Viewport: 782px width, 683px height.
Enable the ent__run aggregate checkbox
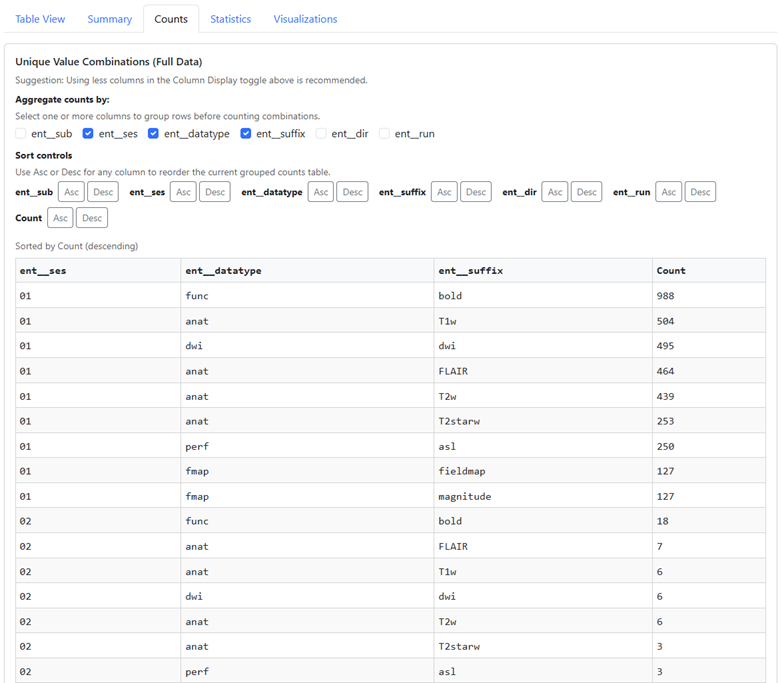[x=384, y=133]
